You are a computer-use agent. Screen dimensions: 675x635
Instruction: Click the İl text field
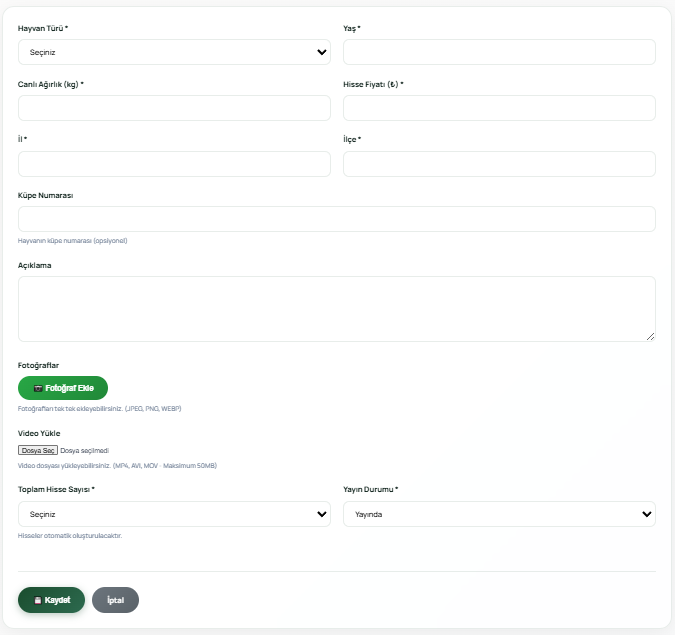174,164
